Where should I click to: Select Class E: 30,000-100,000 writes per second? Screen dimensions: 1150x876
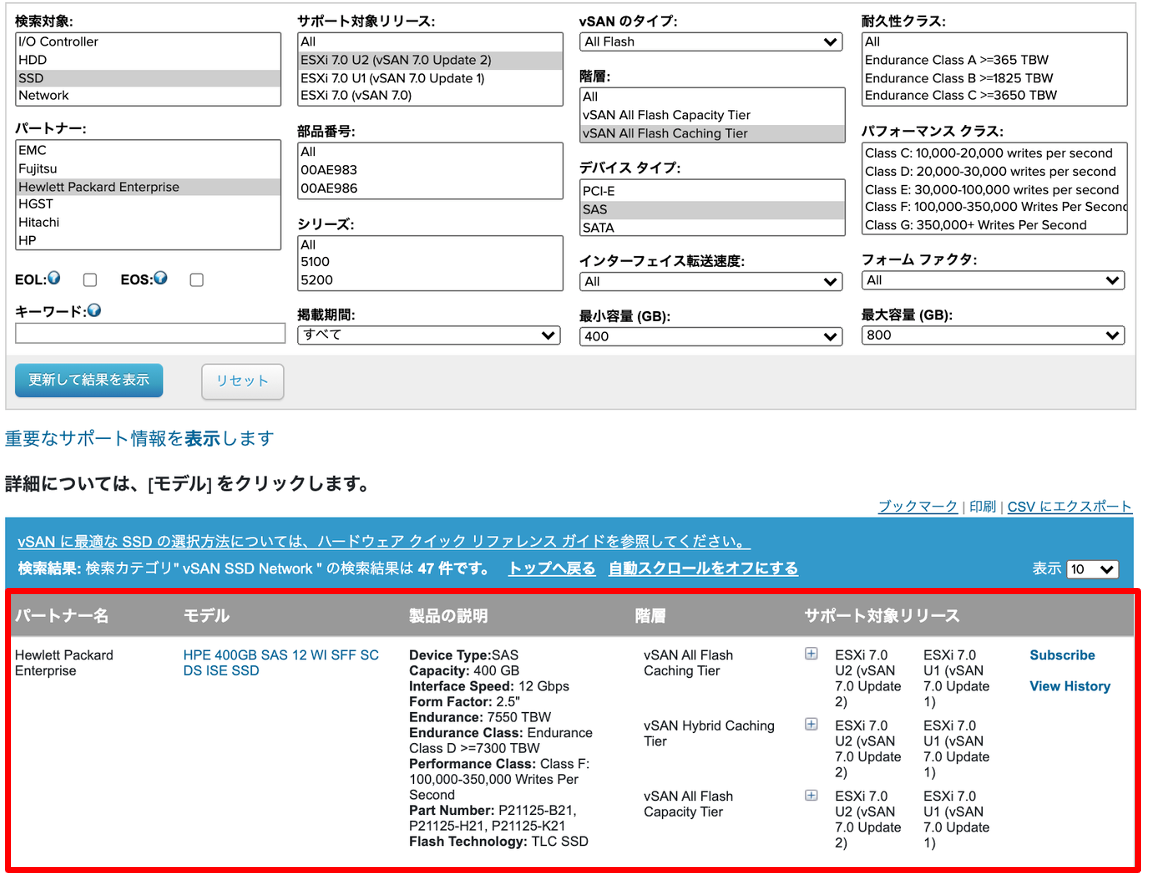click(x=995, y=189)
